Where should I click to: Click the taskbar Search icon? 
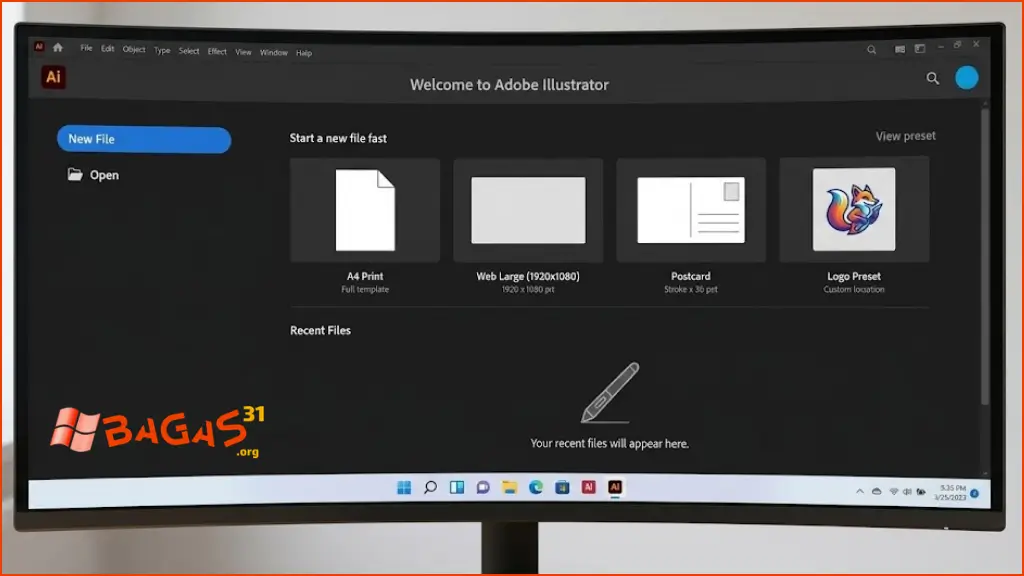430,487
